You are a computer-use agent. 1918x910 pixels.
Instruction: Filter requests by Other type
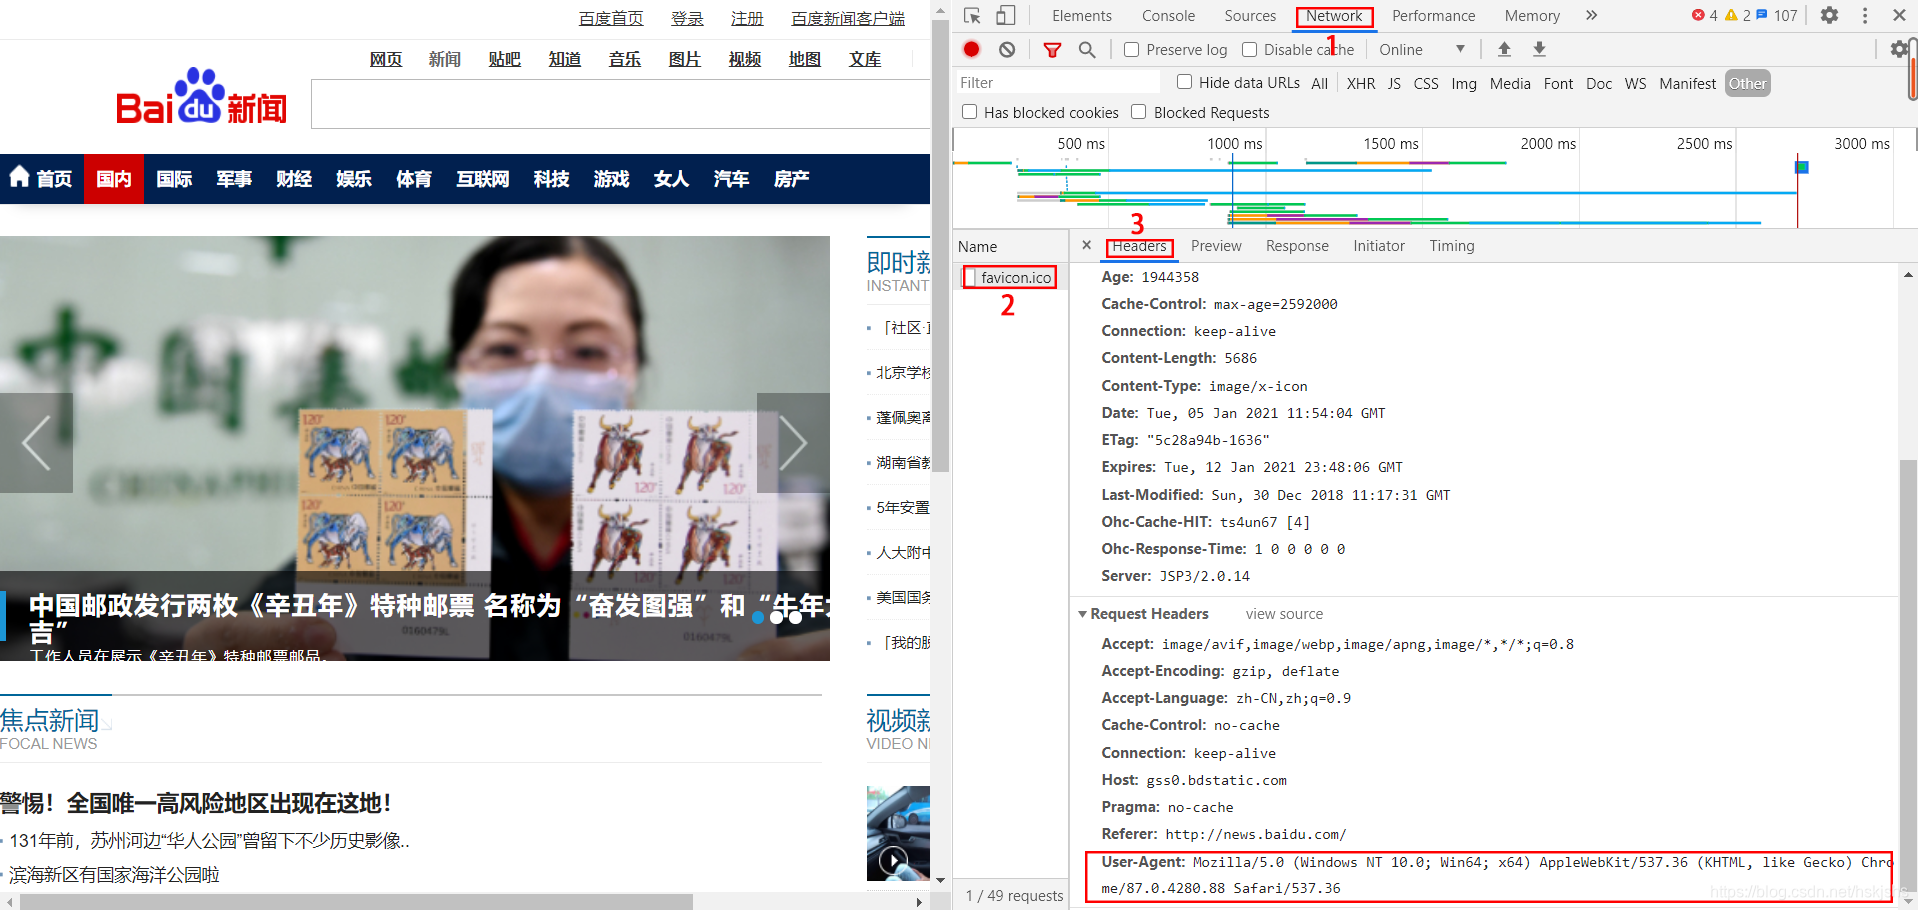[x=1747, y=83]
